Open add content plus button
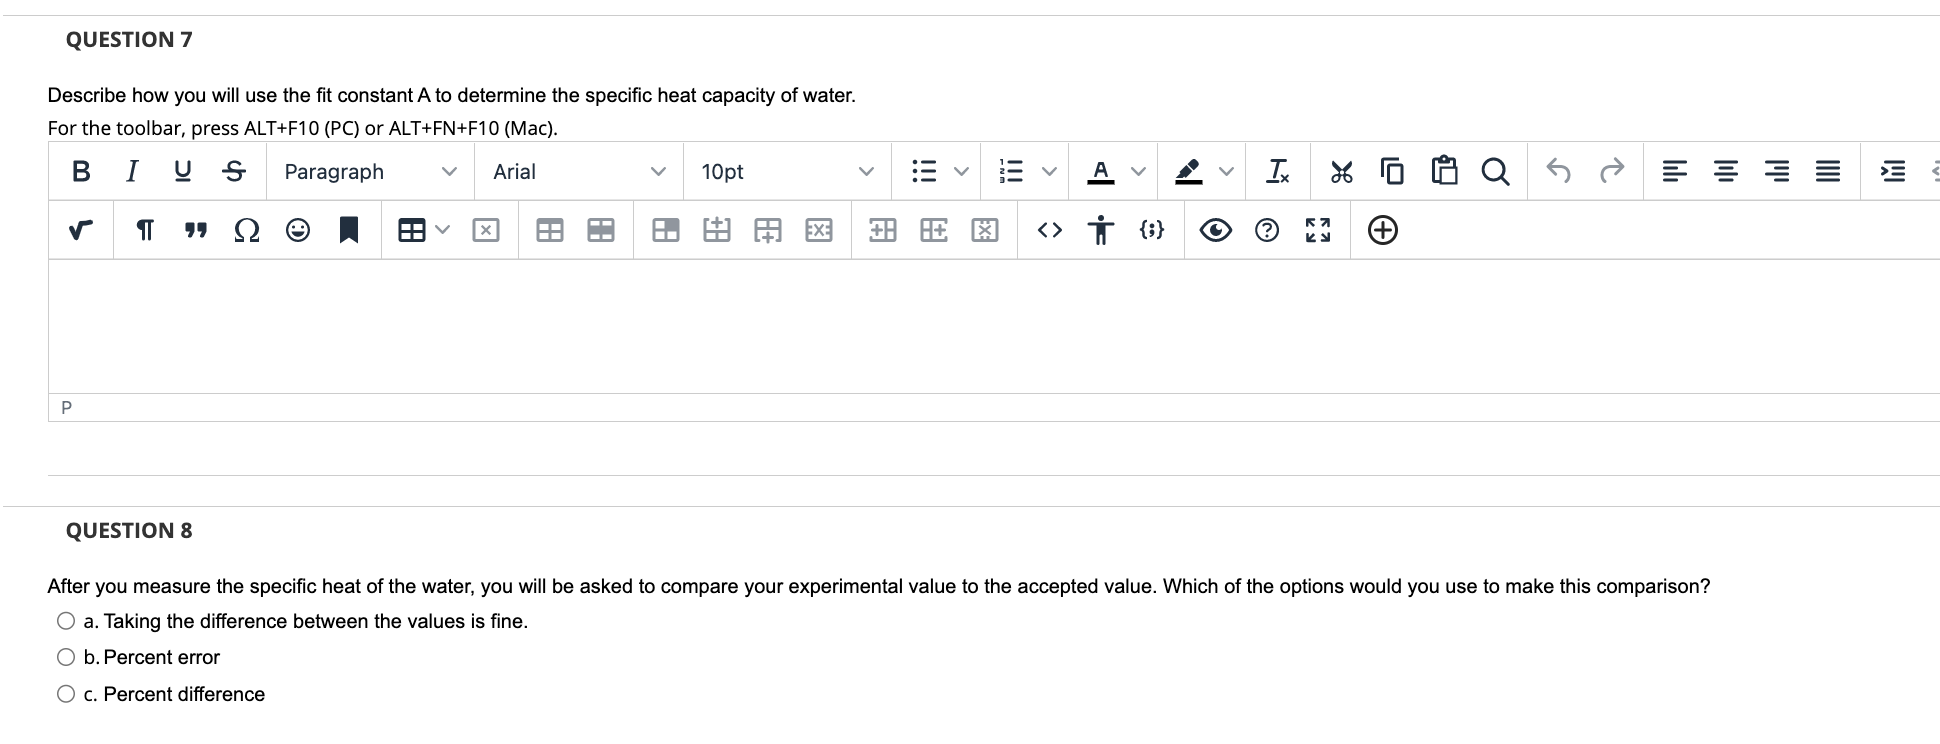Image resolution: width=1940 pixels, height=744 pixels. pos(1382,231)
